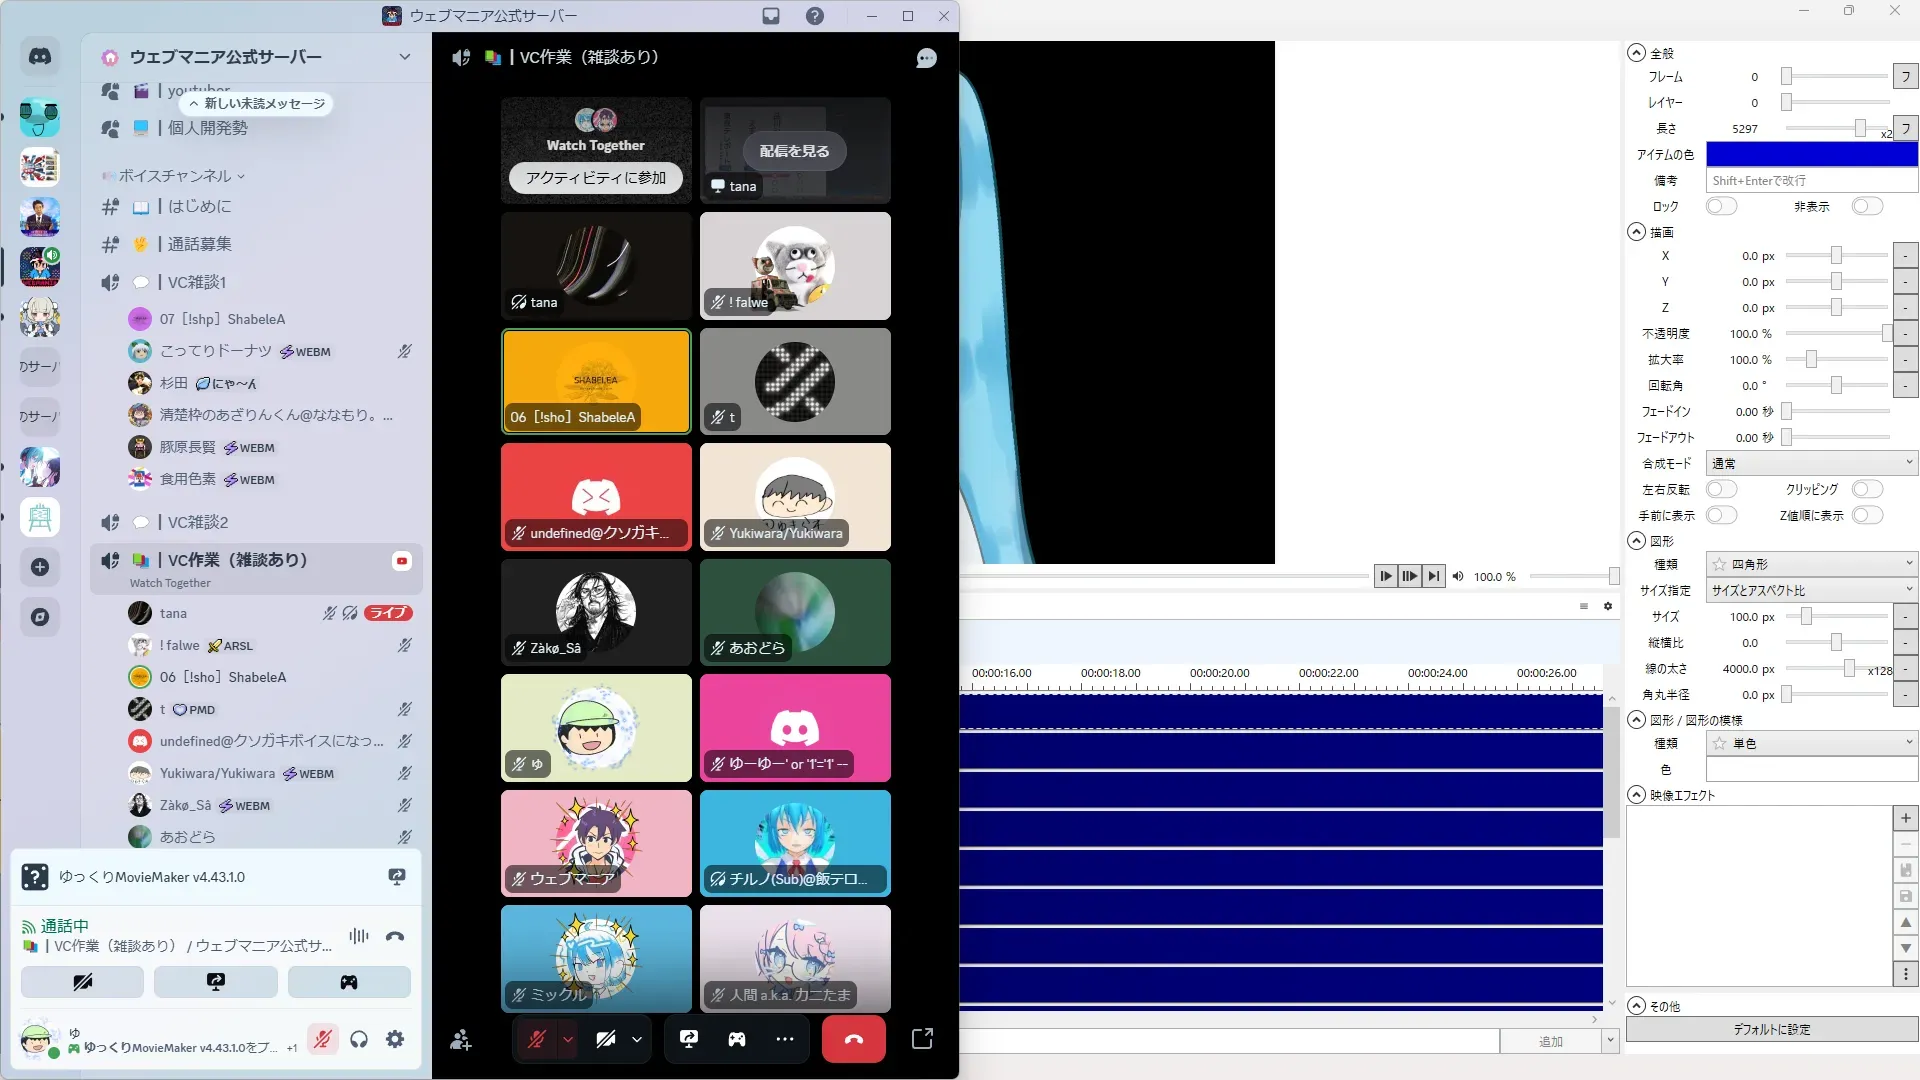Toggle the 非表示 hidden switch

coord(1866,206)
